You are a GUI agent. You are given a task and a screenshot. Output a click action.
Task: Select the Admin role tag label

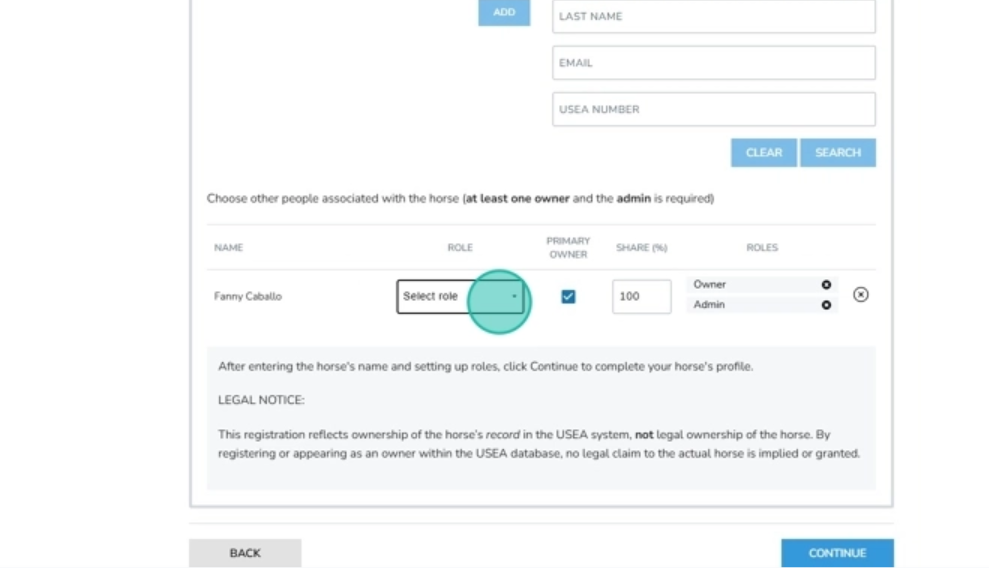(709, 305)
